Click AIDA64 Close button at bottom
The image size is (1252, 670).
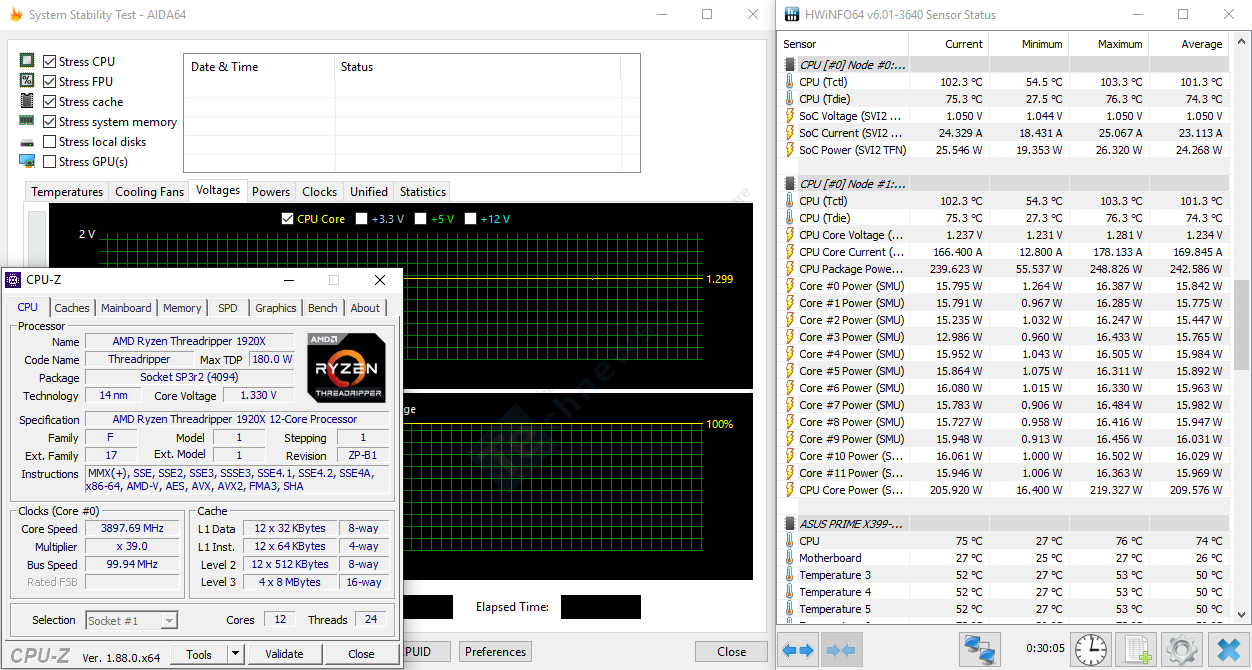732,651
